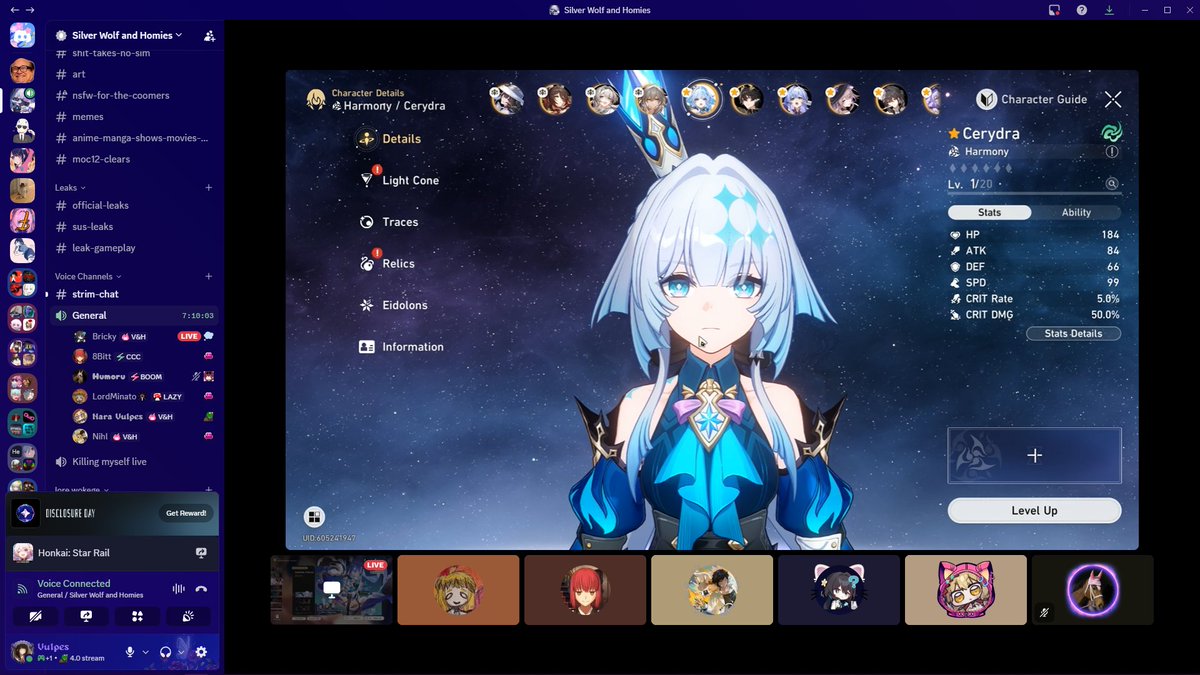1200x675 pixels.
Task: Open the Soundboard button in voice panel
Action: 188,616
